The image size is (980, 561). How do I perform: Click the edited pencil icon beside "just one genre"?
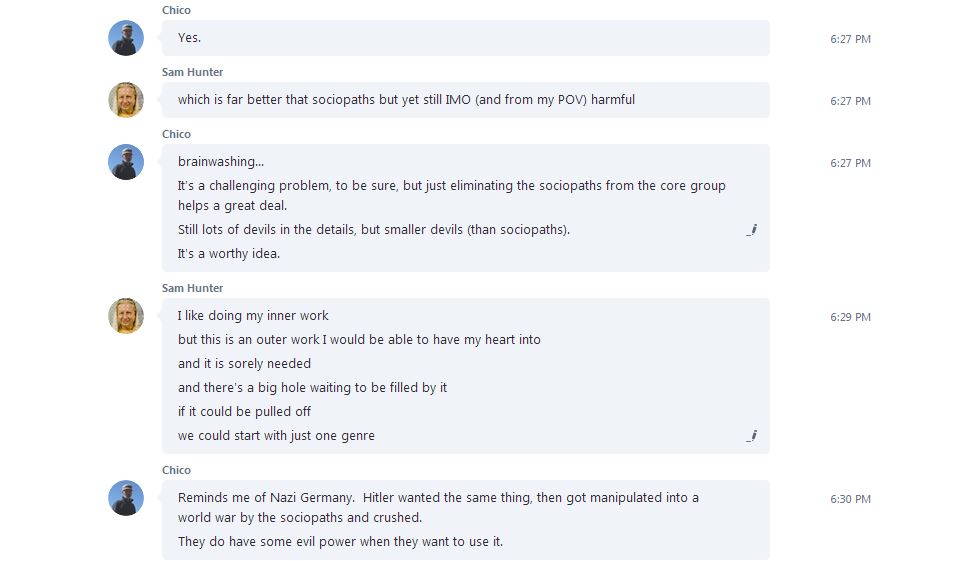(x=751, y=436)
